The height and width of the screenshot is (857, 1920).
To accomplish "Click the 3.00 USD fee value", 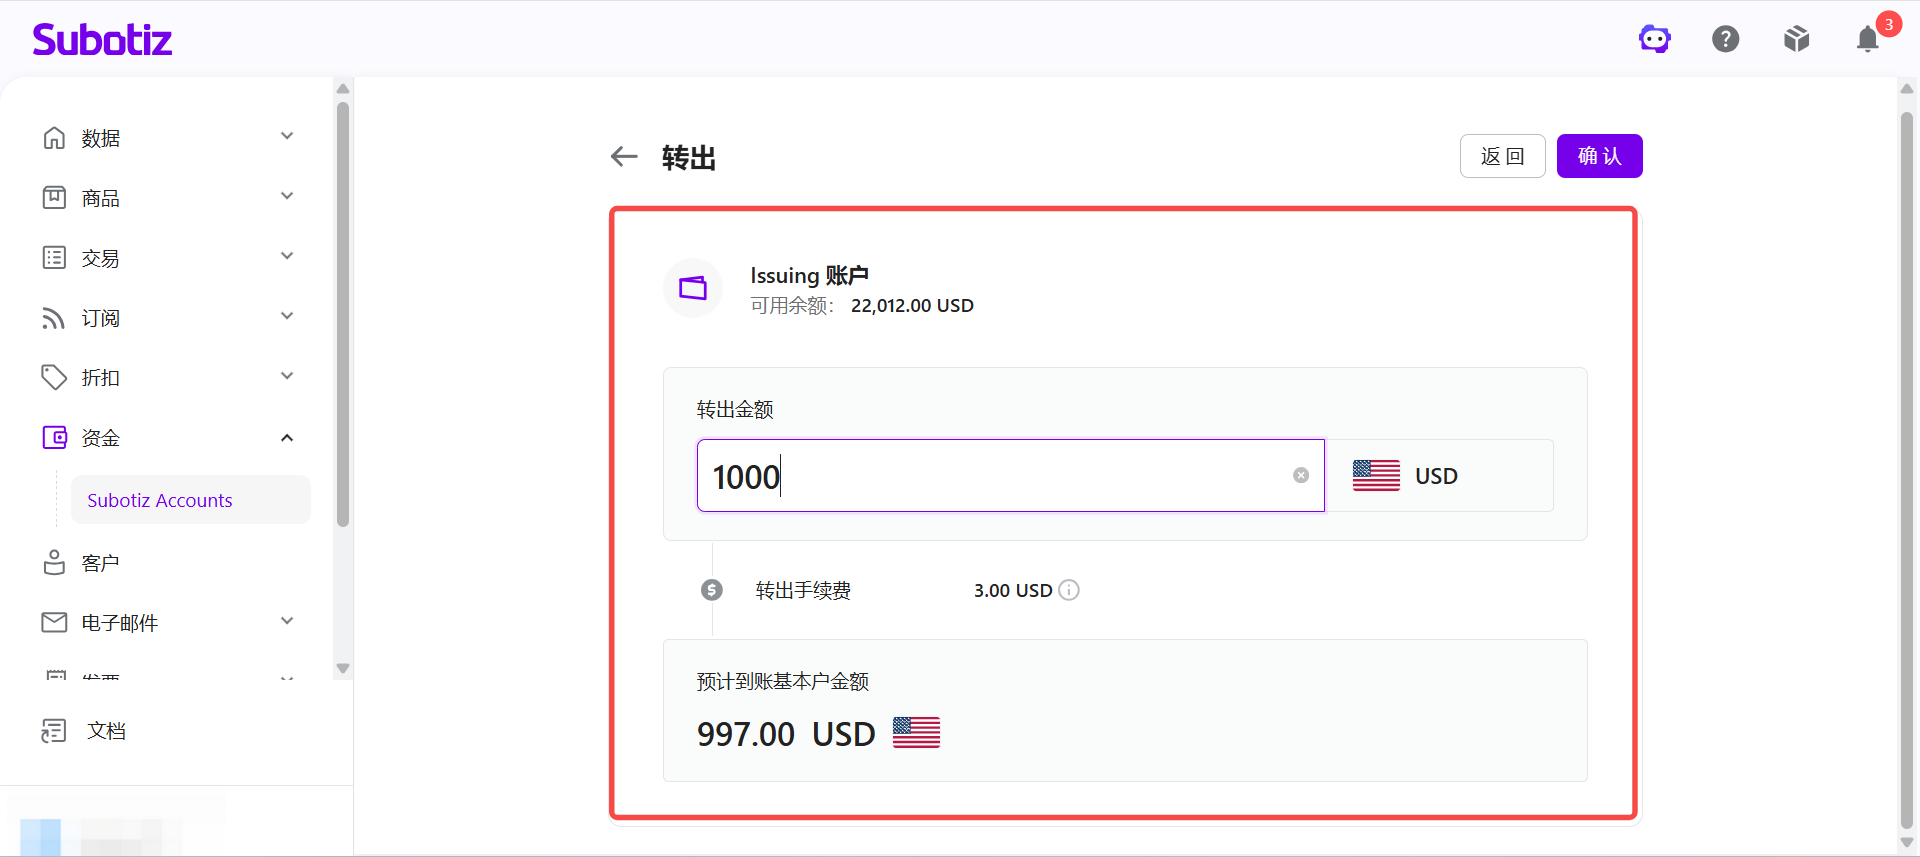I will click(1013, 591).
